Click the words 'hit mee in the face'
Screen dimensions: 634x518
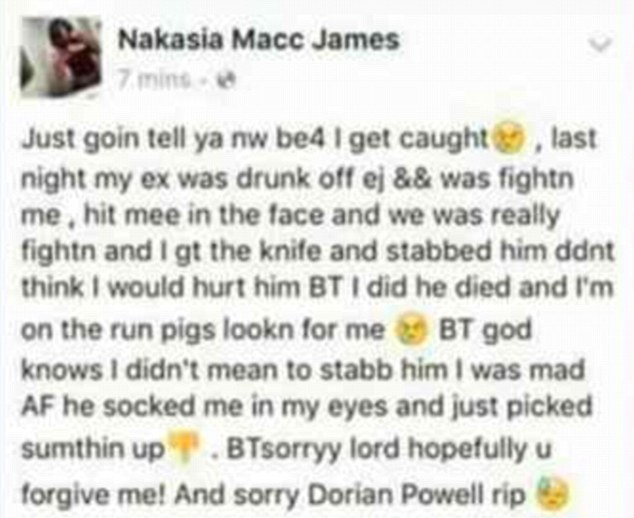click(203, 216)
